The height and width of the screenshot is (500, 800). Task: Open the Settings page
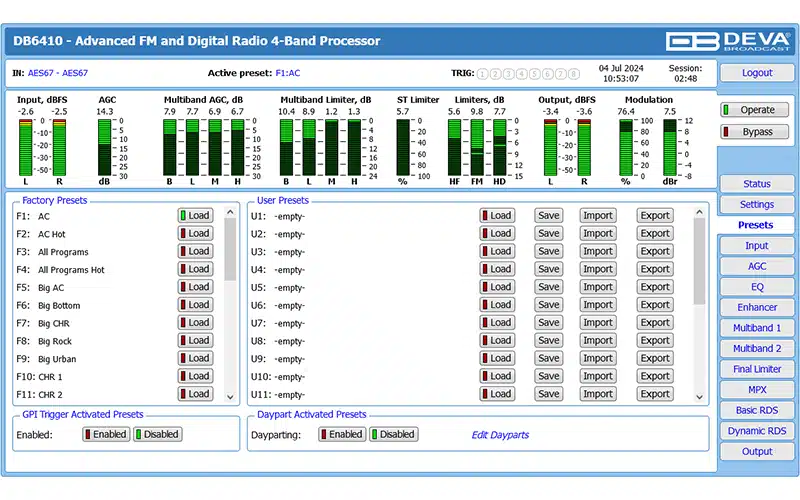[757, 204]
